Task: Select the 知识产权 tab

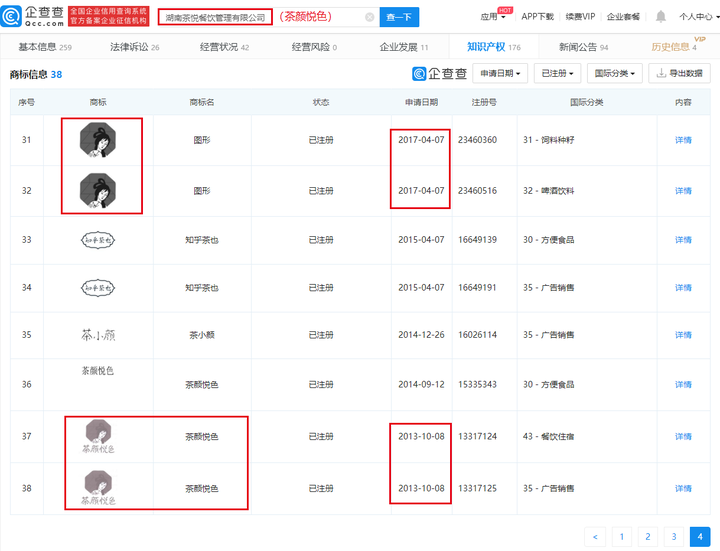Action: [x=494, y=47]
